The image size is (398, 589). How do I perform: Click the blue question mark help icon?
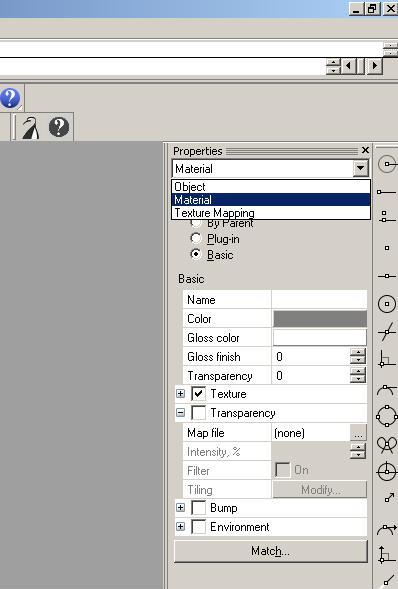point(10,98)
